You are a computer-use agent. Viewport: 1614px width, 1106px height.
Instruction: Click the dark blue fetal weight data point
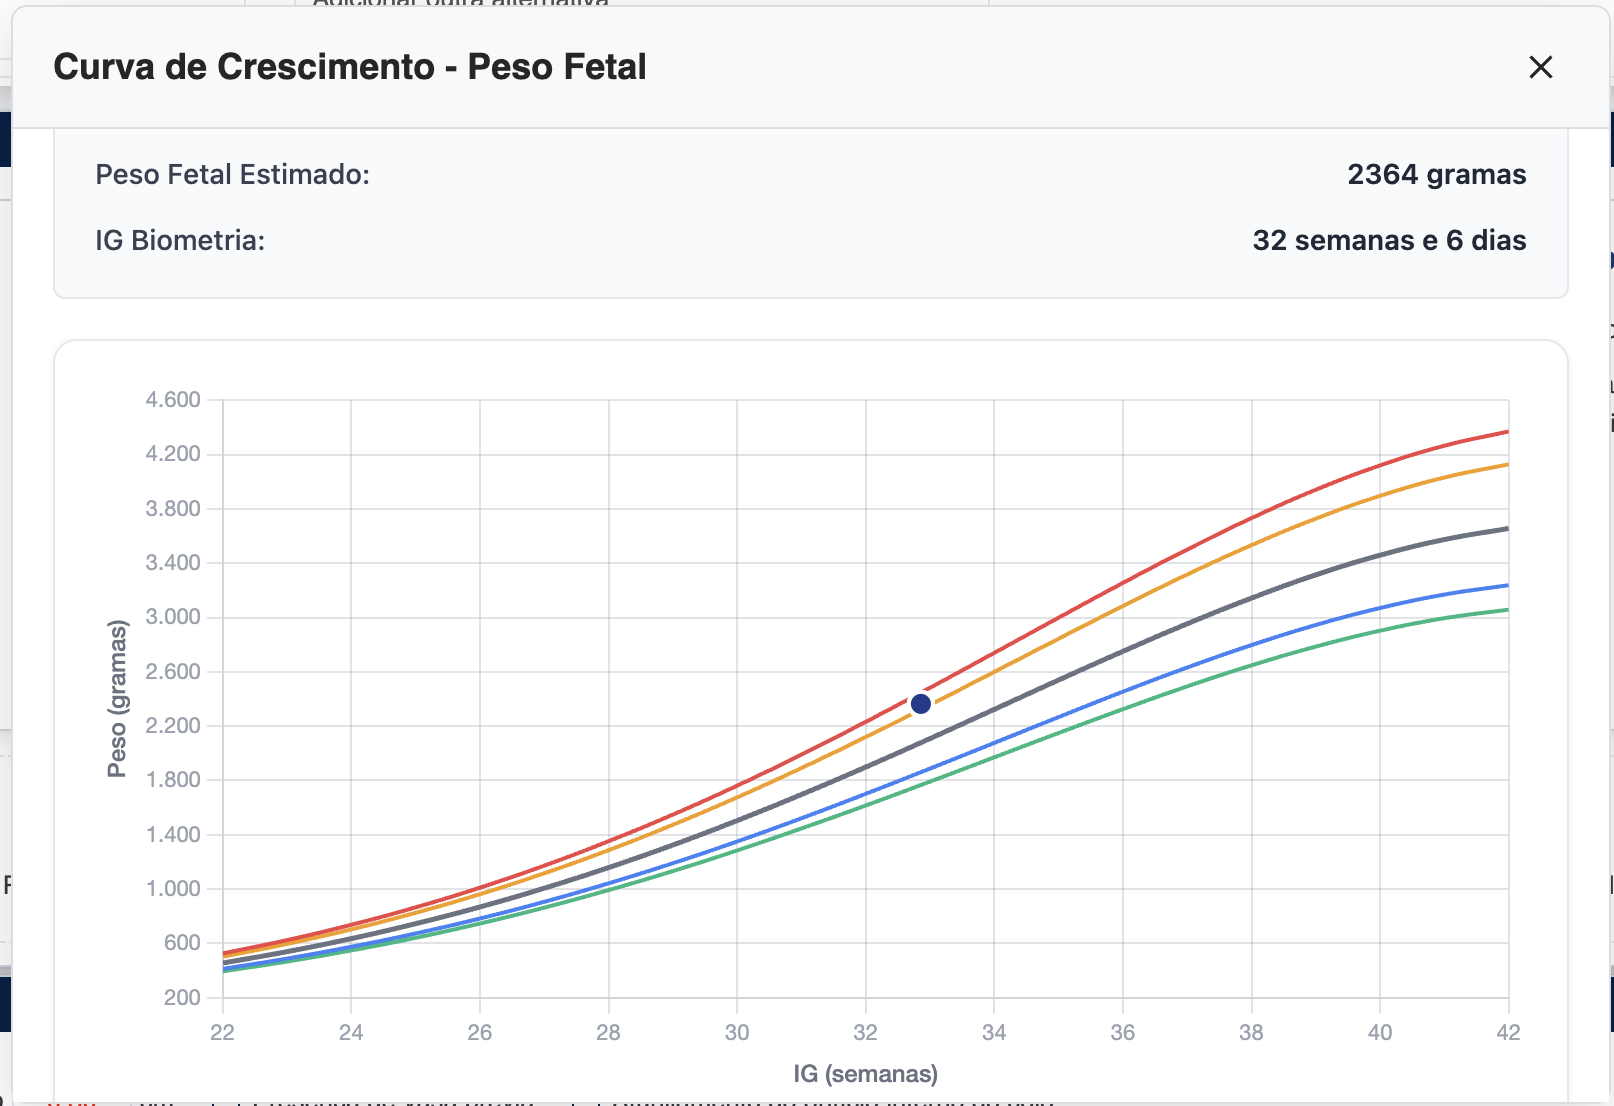(x=921, y=704)
